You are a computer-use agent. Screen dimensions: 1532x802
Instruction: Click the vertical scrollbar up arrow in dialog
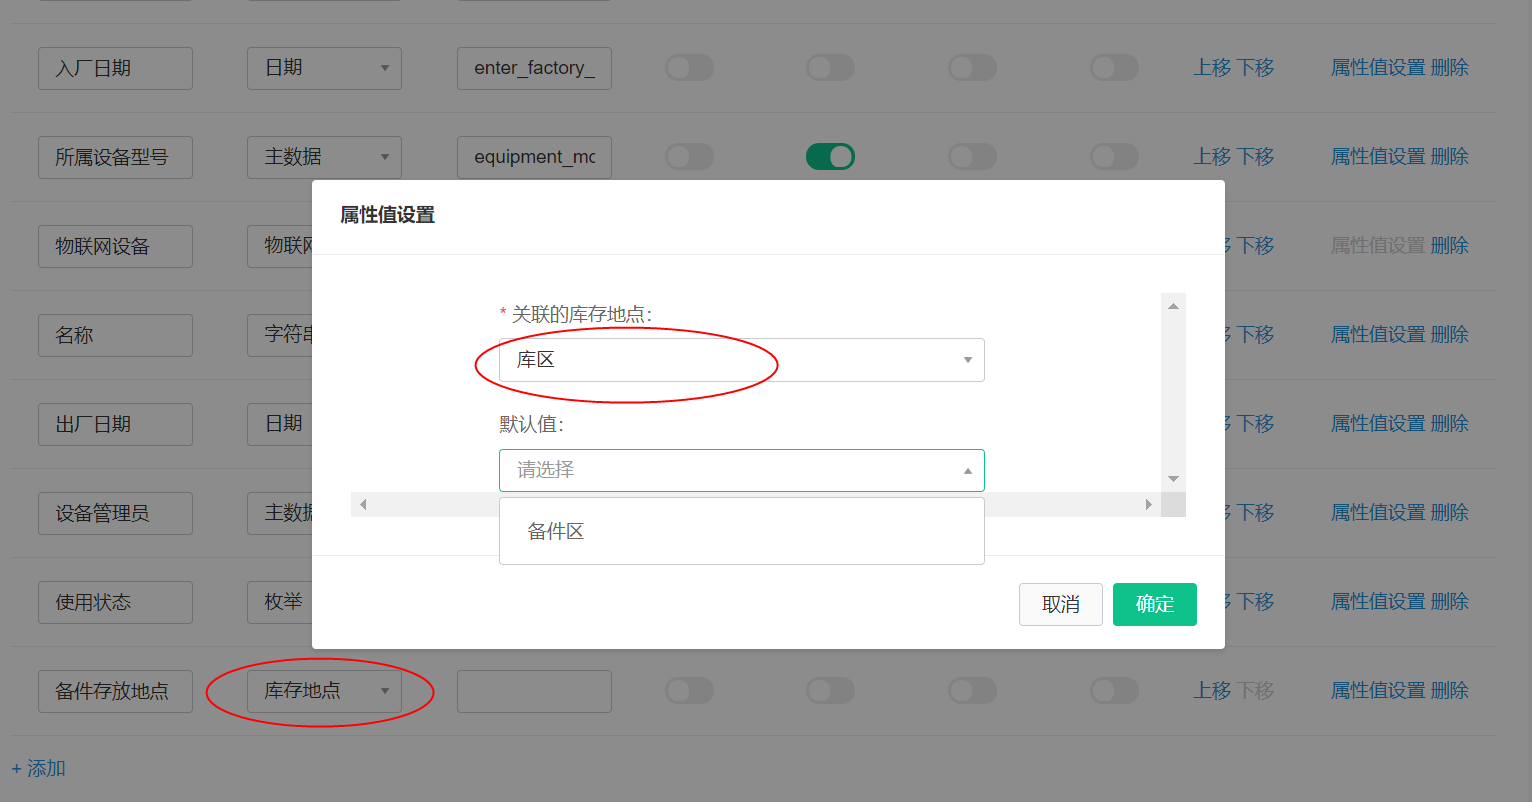coord(1173,306)
